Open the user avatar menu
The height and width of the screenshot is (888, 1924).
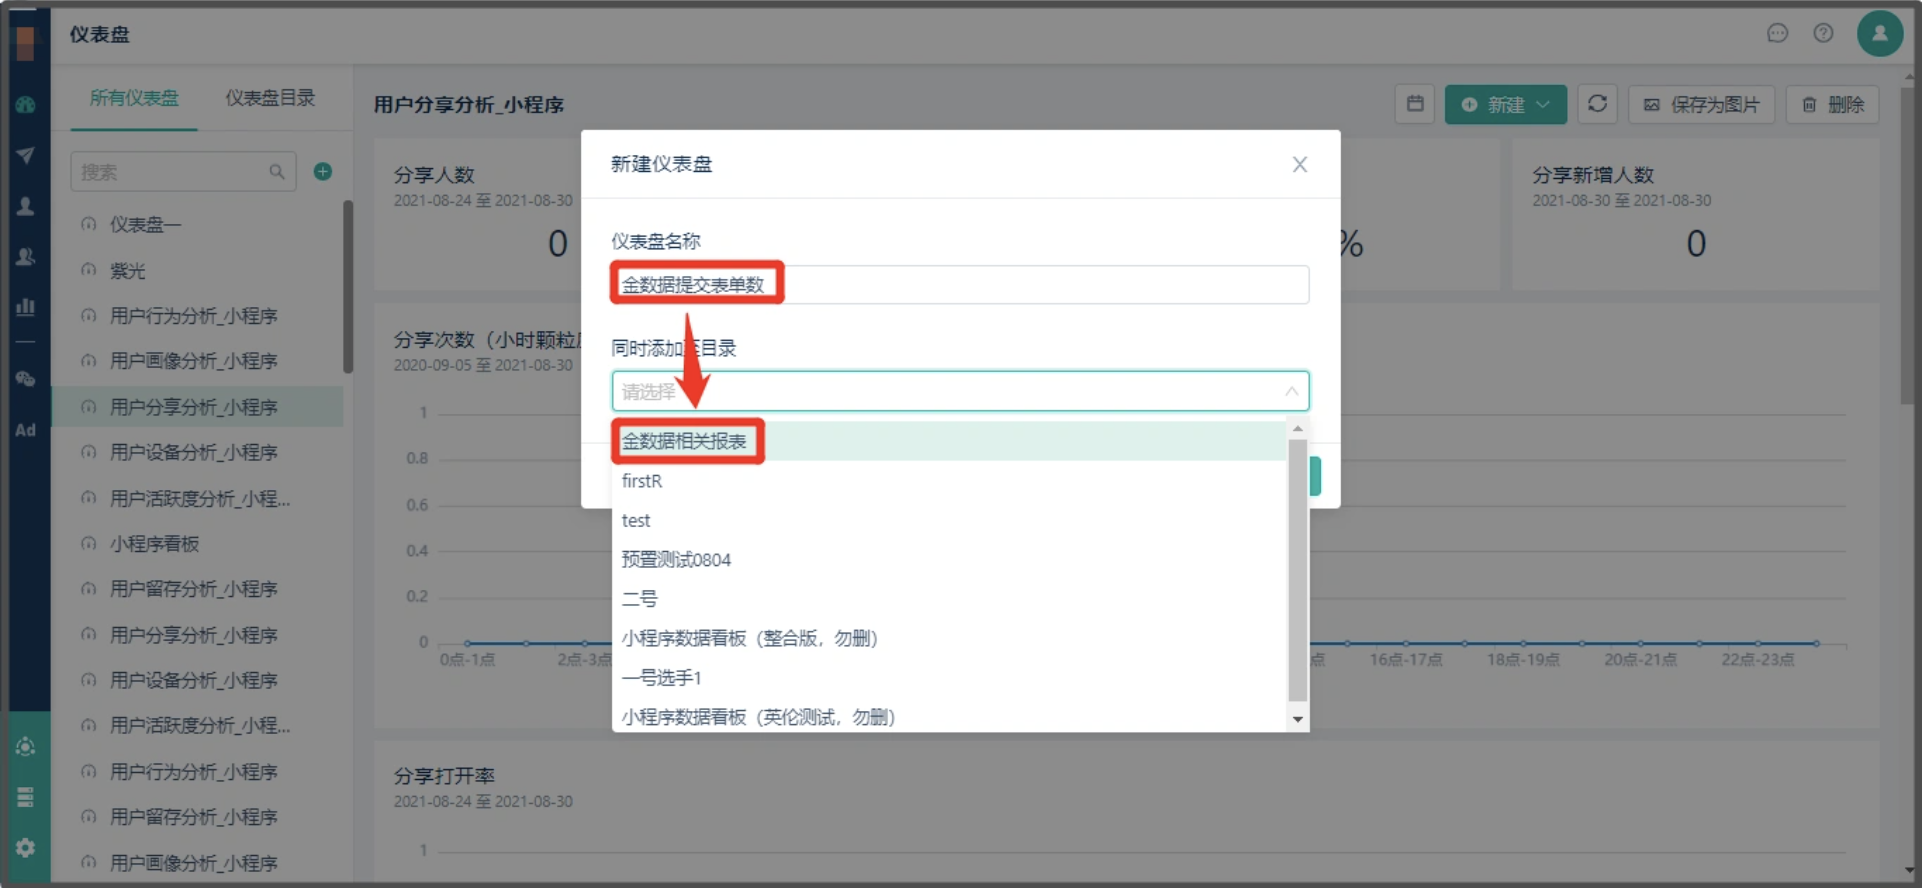pos(1880,33)
